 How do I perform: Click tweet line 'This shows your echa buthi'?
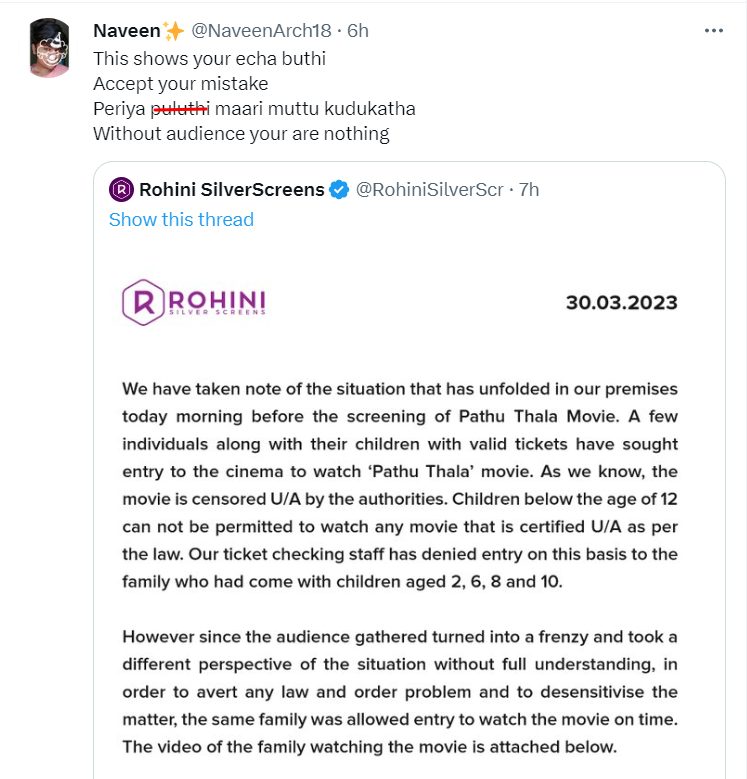tap(210, 59)
